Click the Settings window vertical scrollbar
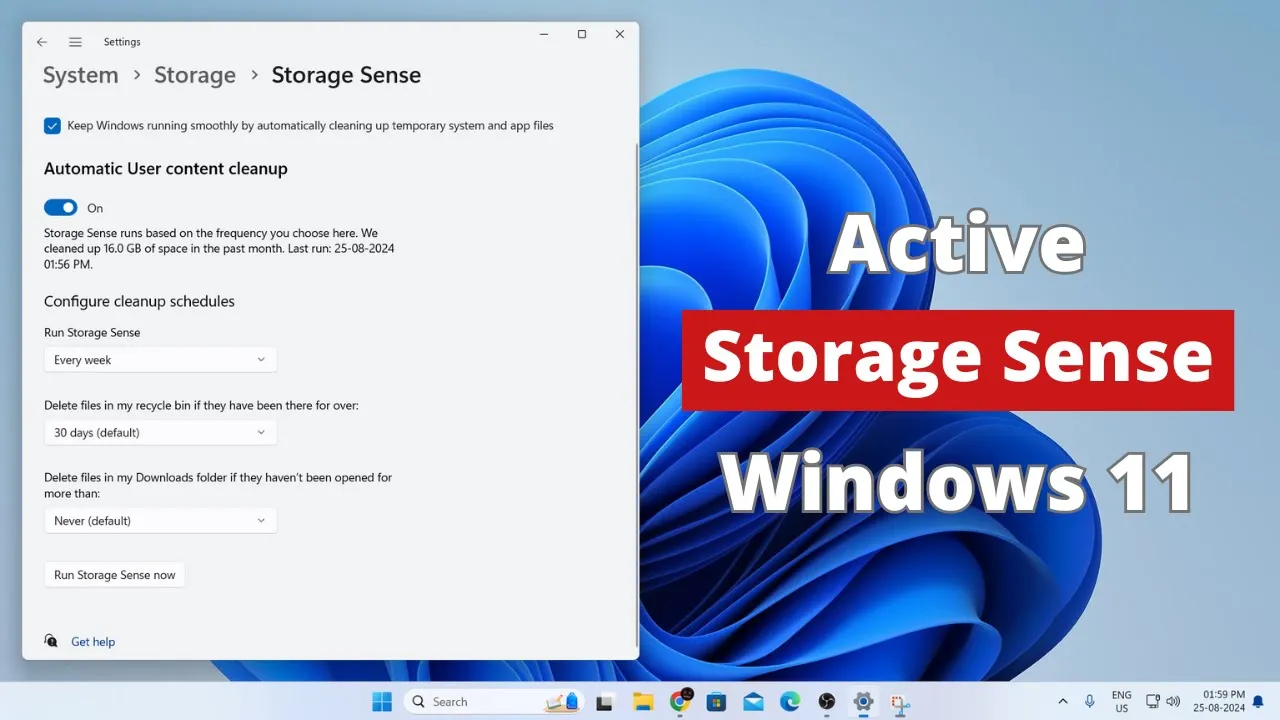 click(x=636, y=395)
